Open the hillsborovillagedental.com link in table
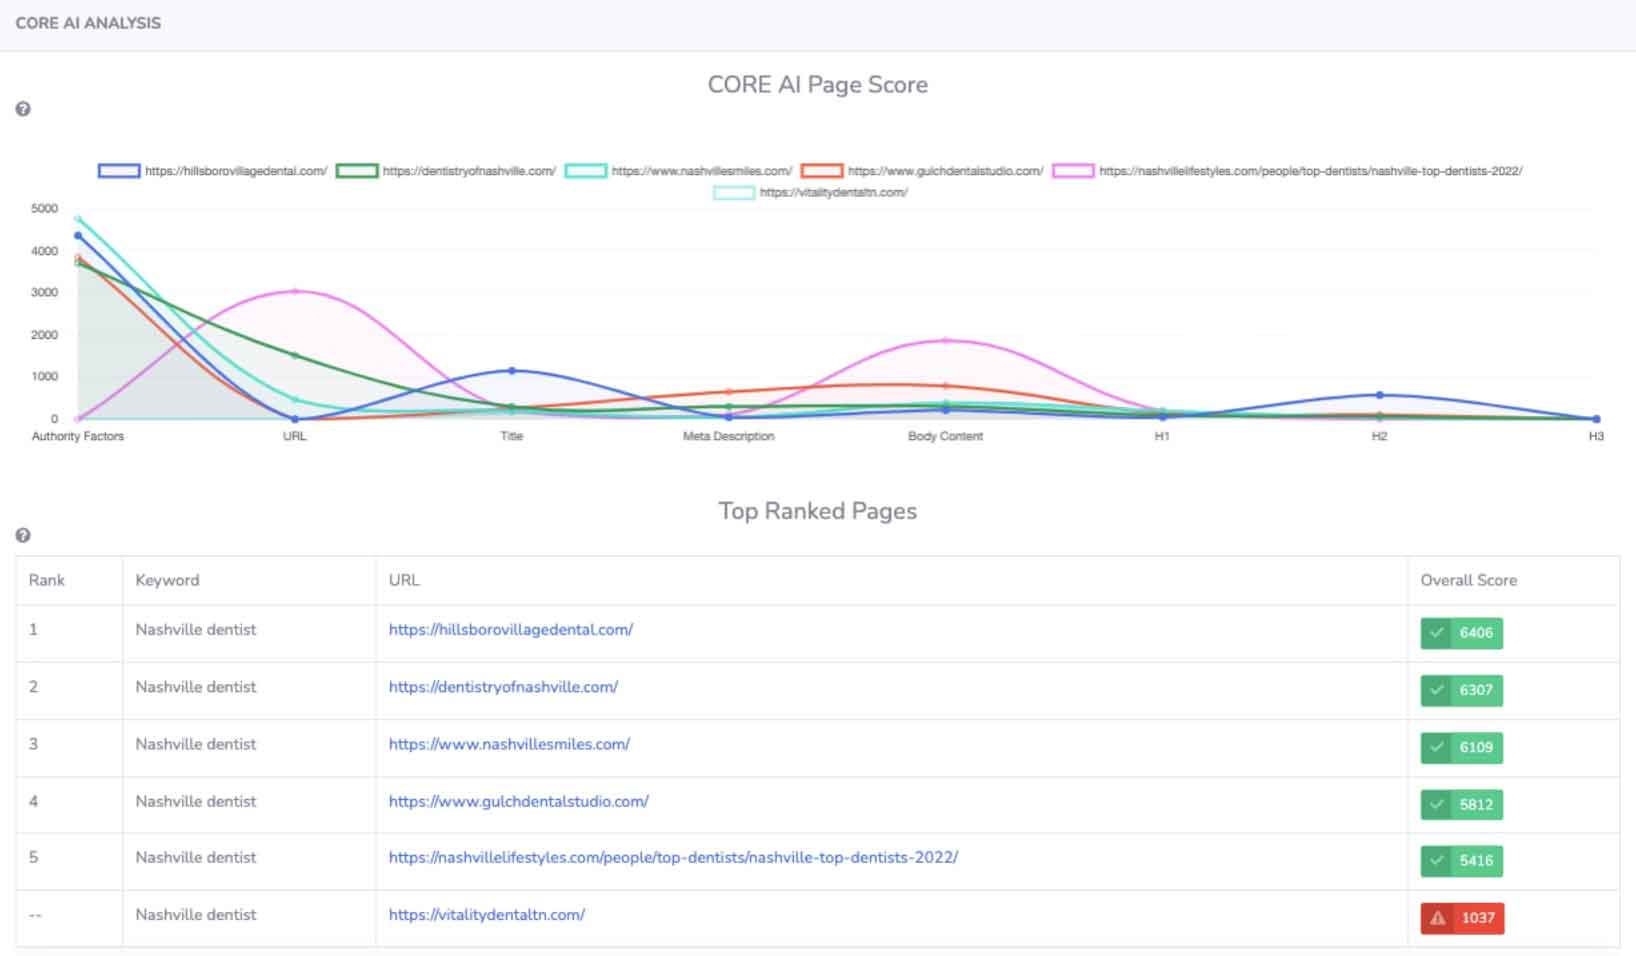Screen dimensions: 1636x956 (511, 630)
